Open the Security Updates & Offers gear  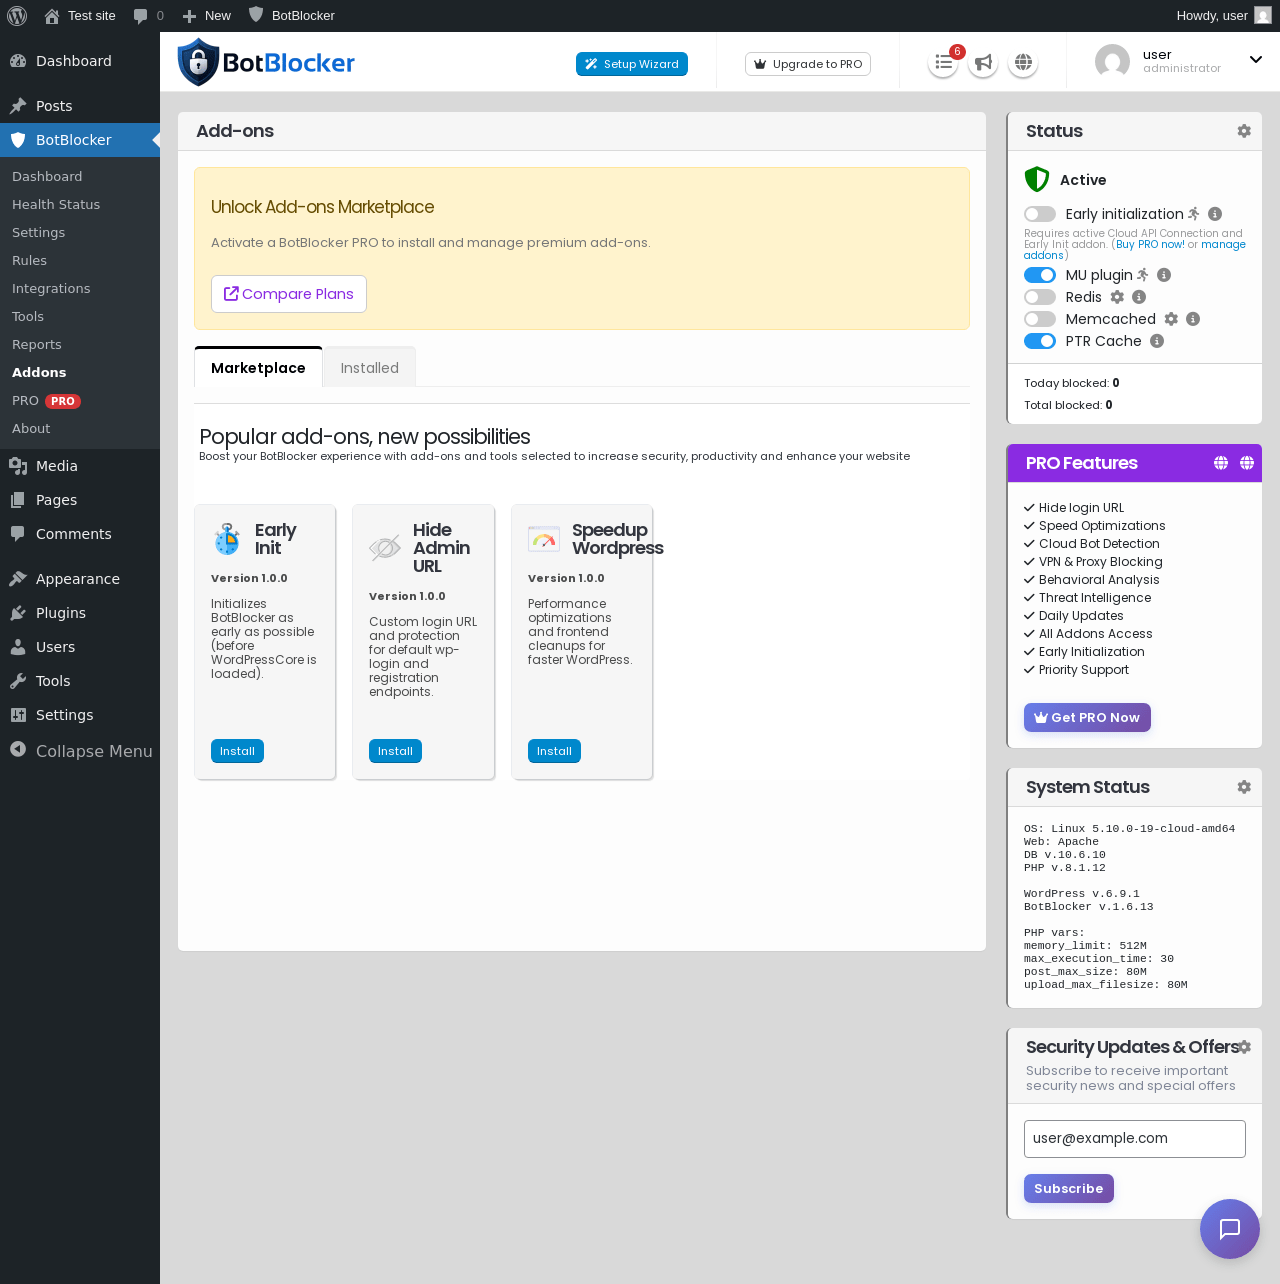click(x=1245, y=1047)
